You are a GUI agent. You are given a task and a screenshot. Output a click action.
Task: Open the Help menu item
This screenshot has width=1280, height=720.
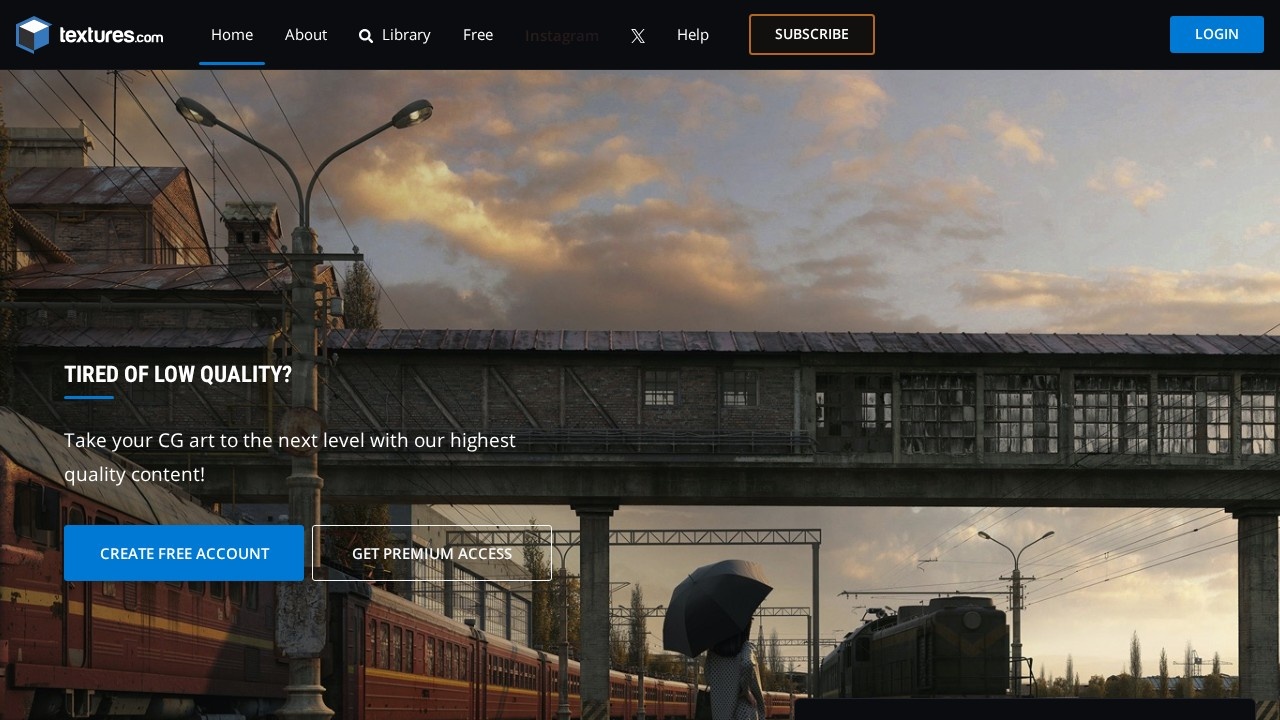(x=693, y=35)
